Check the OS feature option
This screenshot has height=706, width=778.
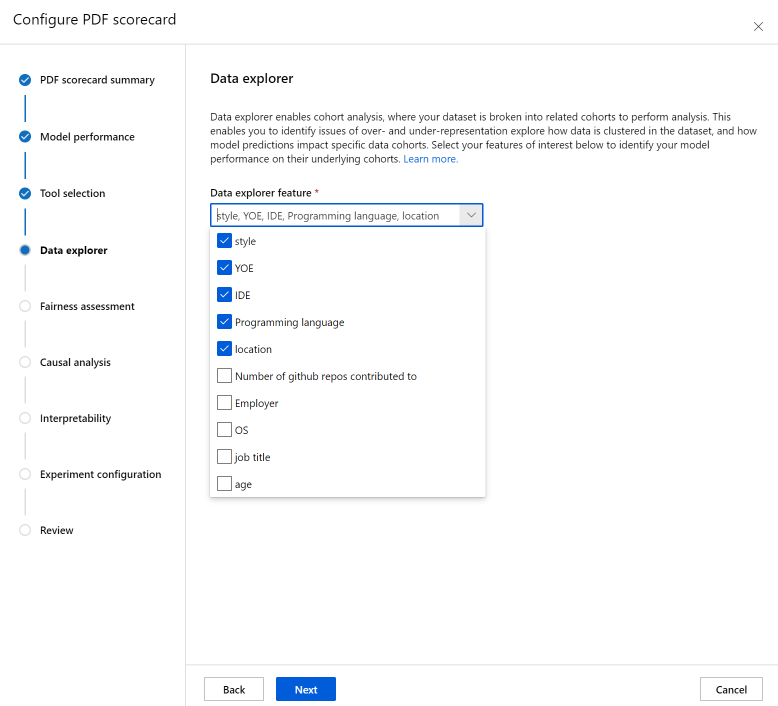coord(225,430)
